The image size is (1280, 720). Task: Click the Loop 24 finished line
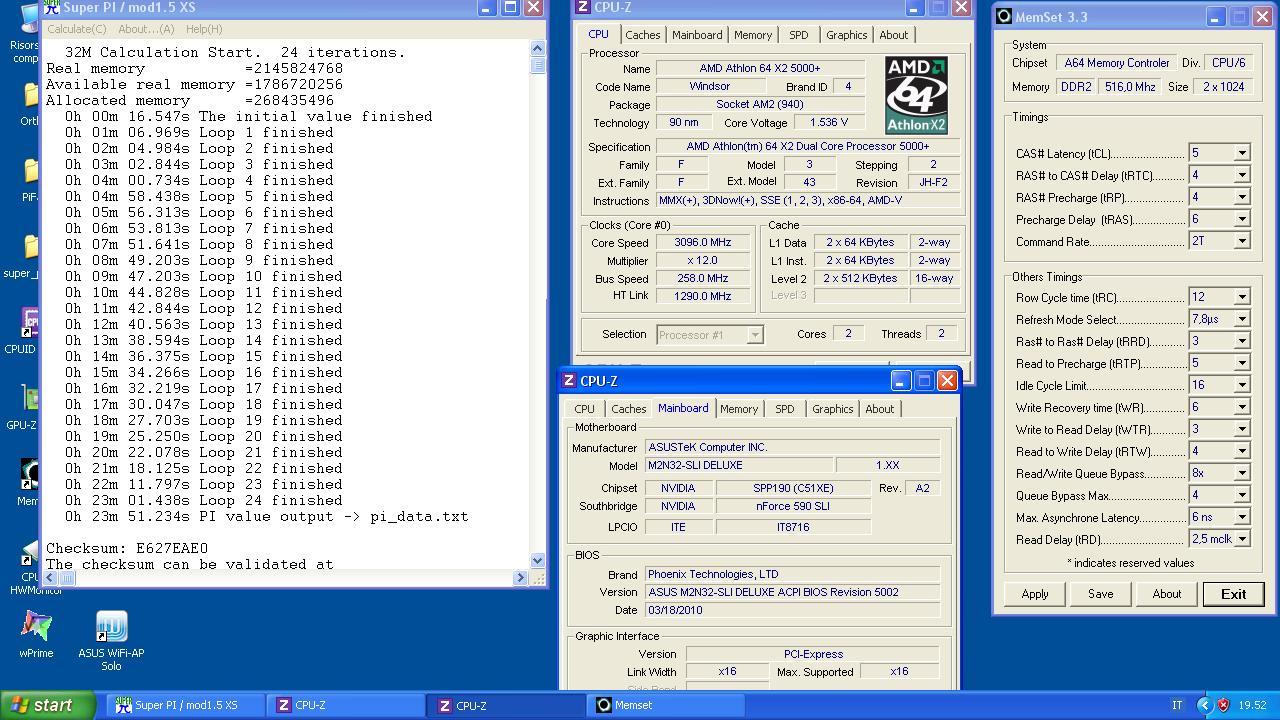[x=204, y=500]
